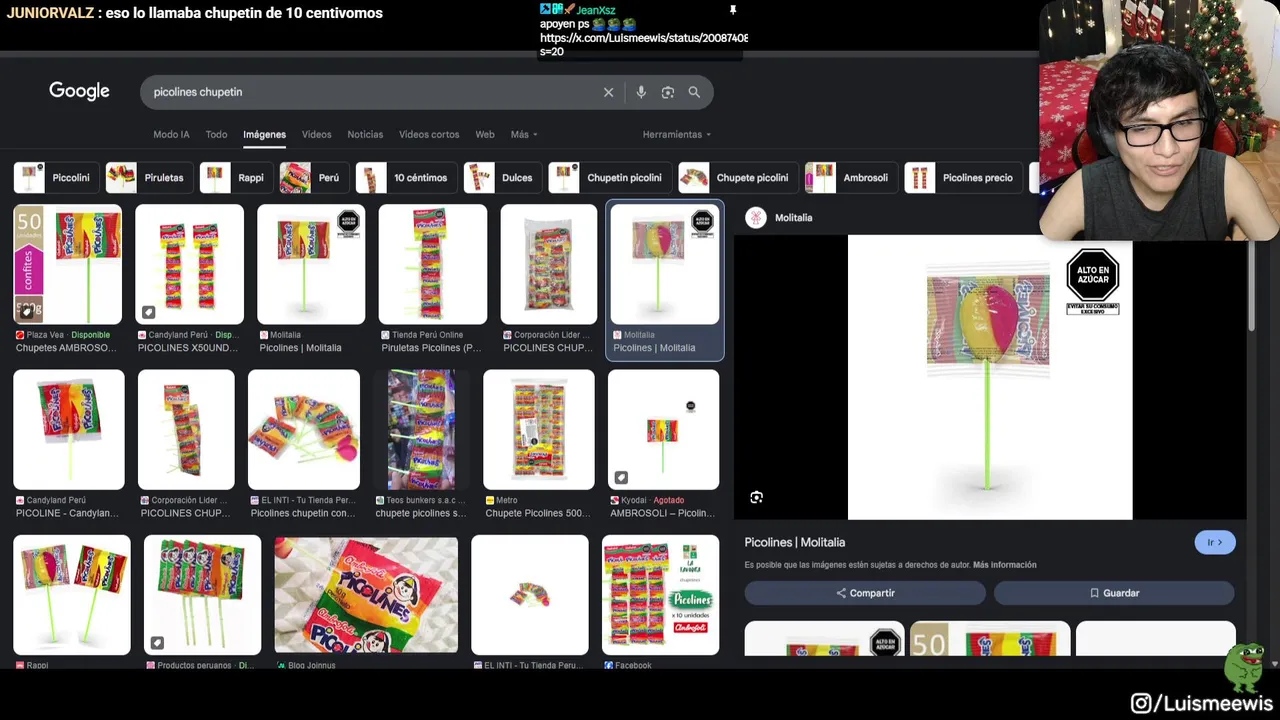
Task: Apply the Dulces filter chip
Action: pos(502,178)
